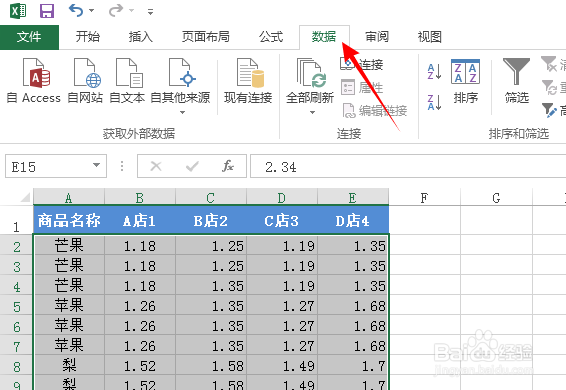Click the insert function fx button

coord(228,166)
